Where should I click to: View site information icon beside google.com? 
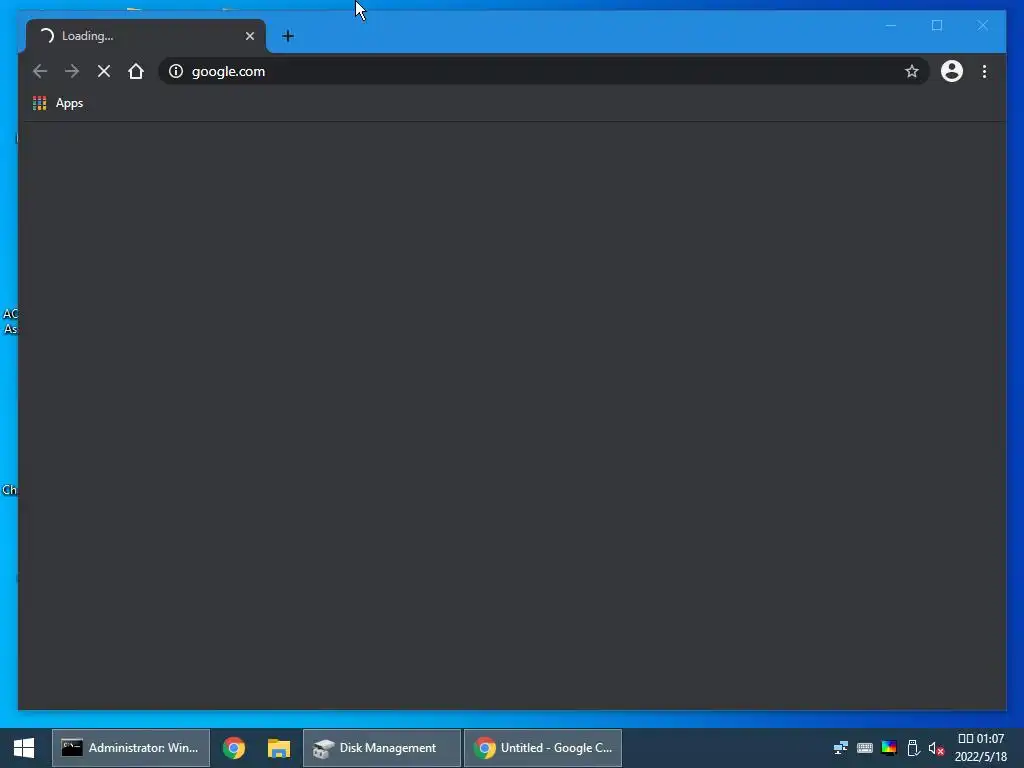[x=176, y=71]
